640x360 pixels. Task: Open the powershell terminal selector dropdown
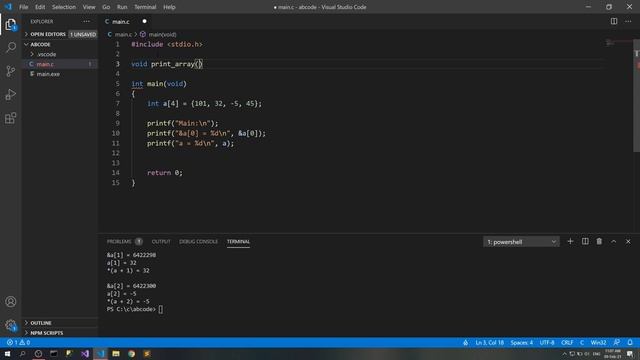click(521, 242)
